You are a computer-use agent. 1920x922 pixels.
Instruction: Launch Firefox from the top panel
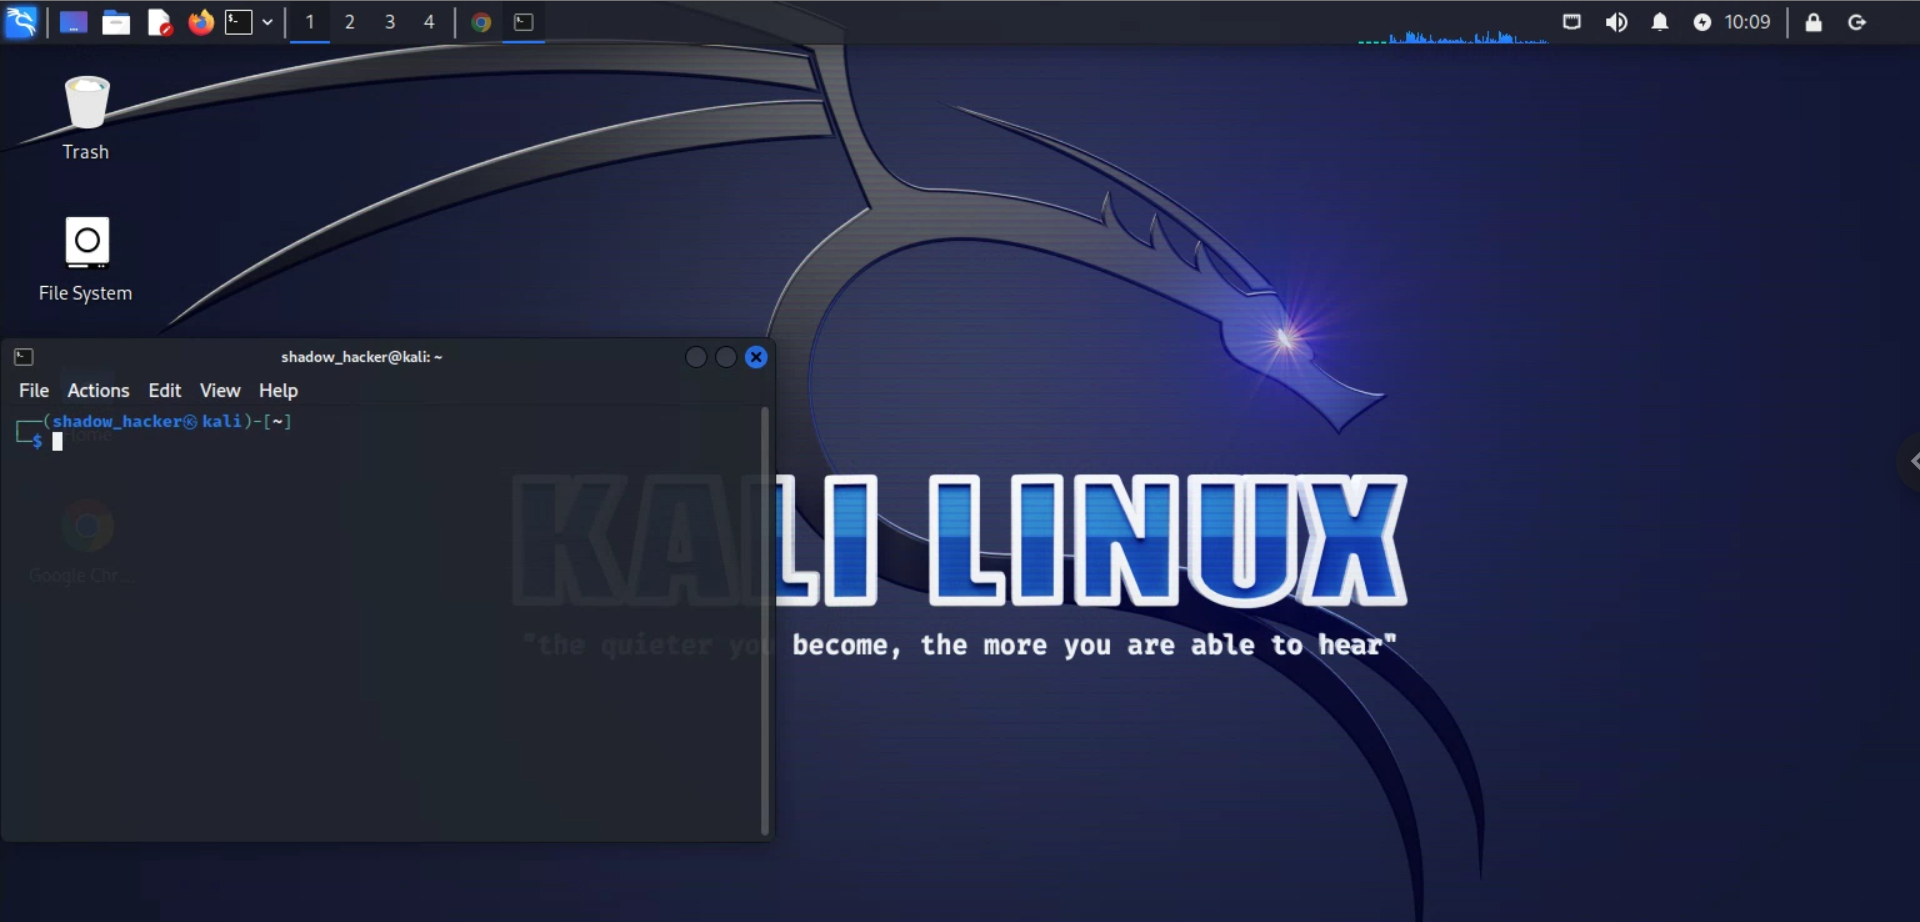201,22
